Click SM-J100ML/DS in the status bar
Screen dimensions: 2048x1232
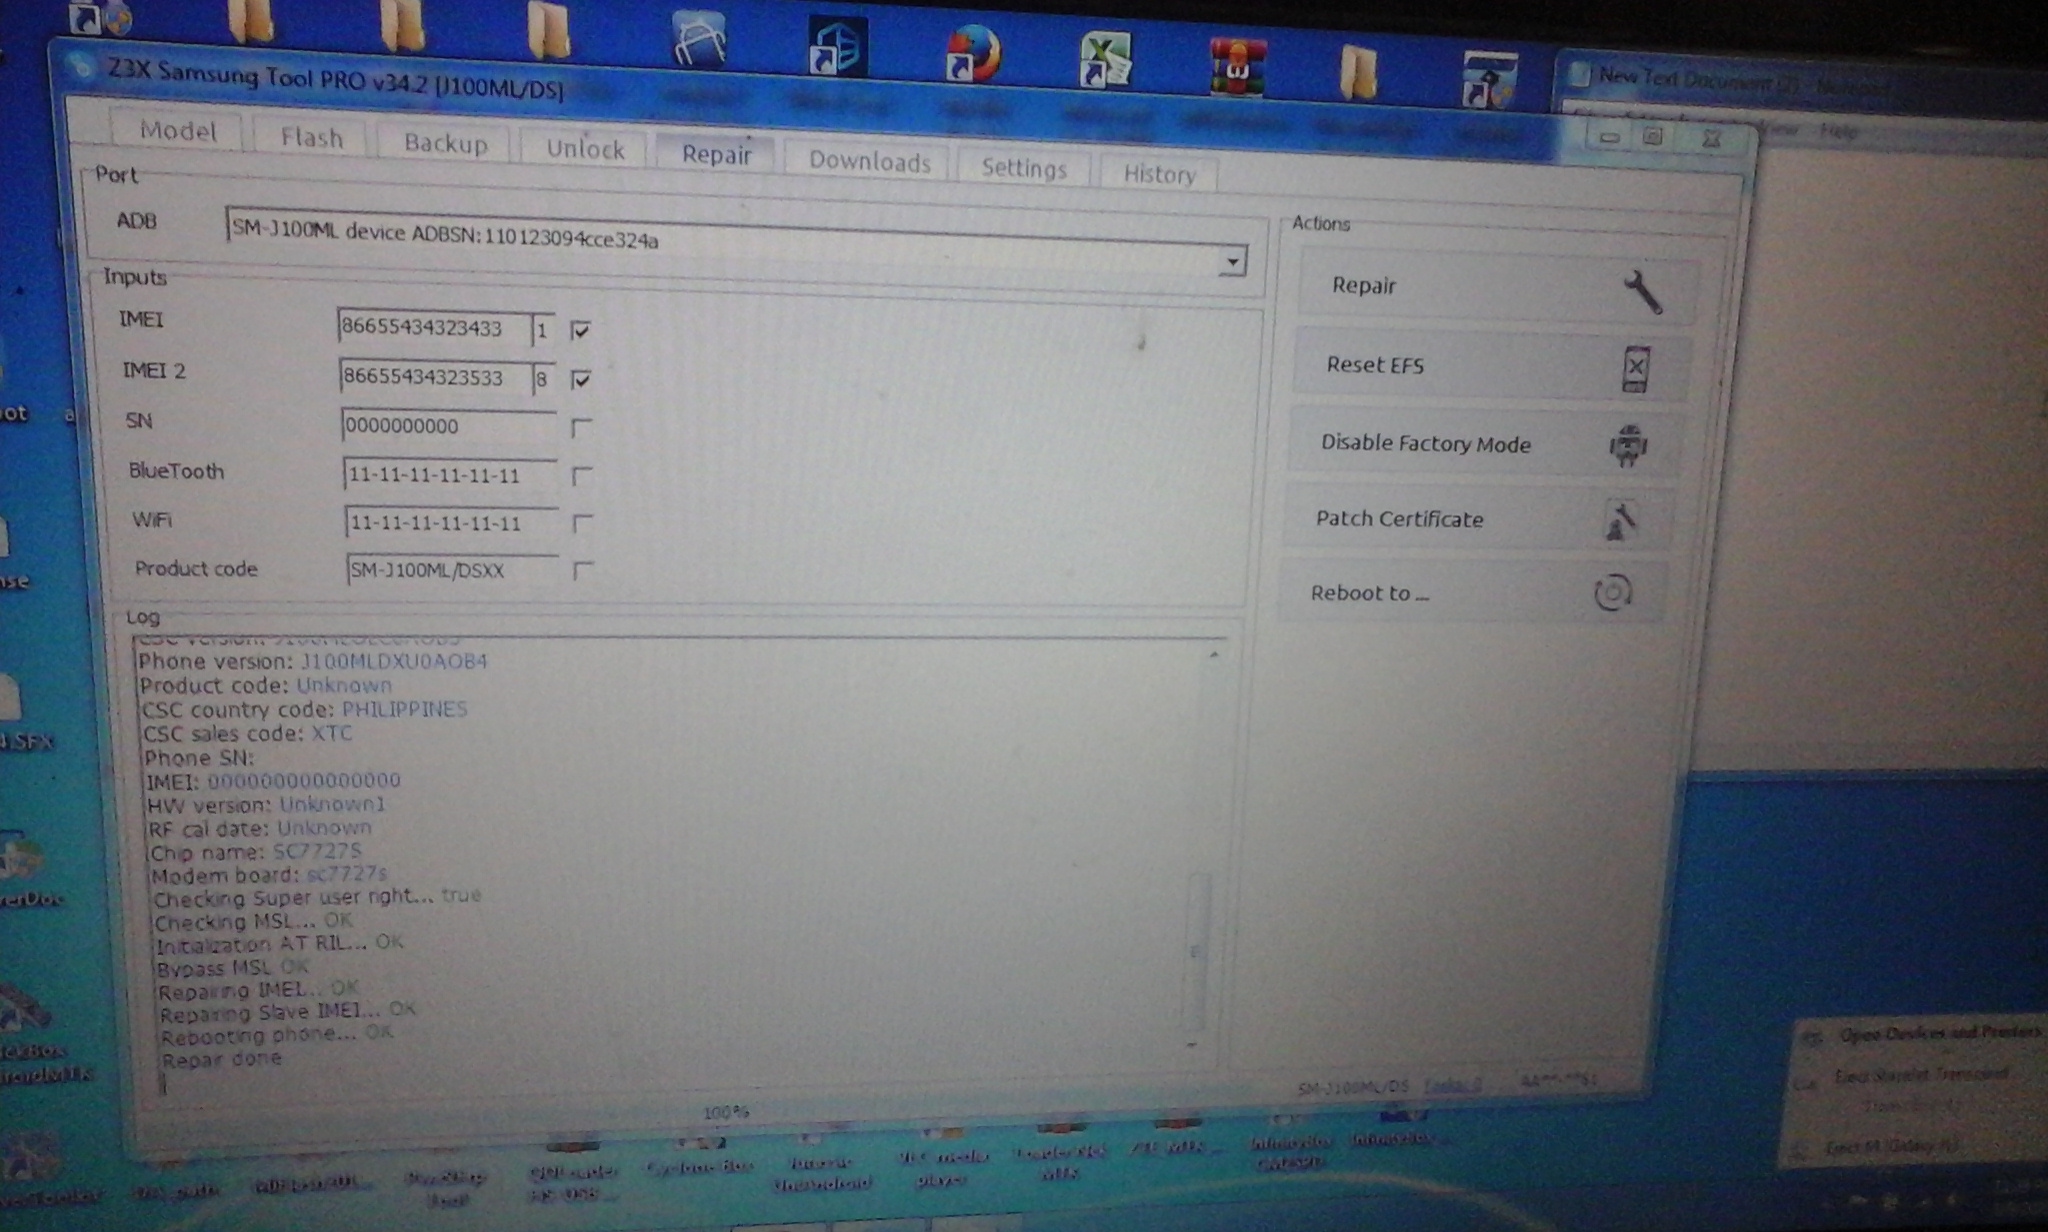pos(1353,1087)
